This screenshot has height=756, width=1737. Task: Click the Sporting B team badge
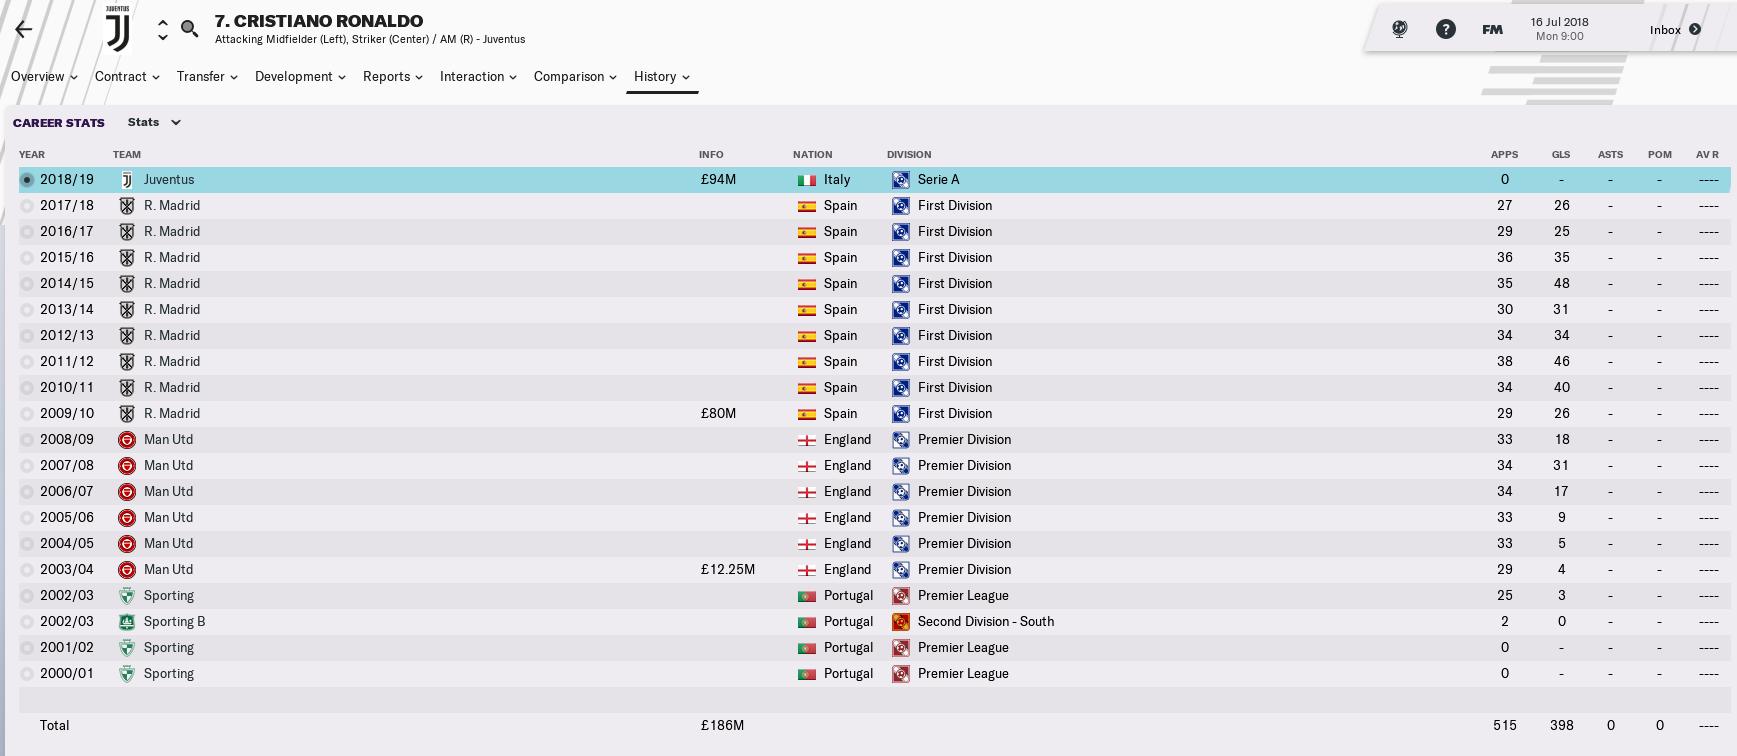coord(127,622)
